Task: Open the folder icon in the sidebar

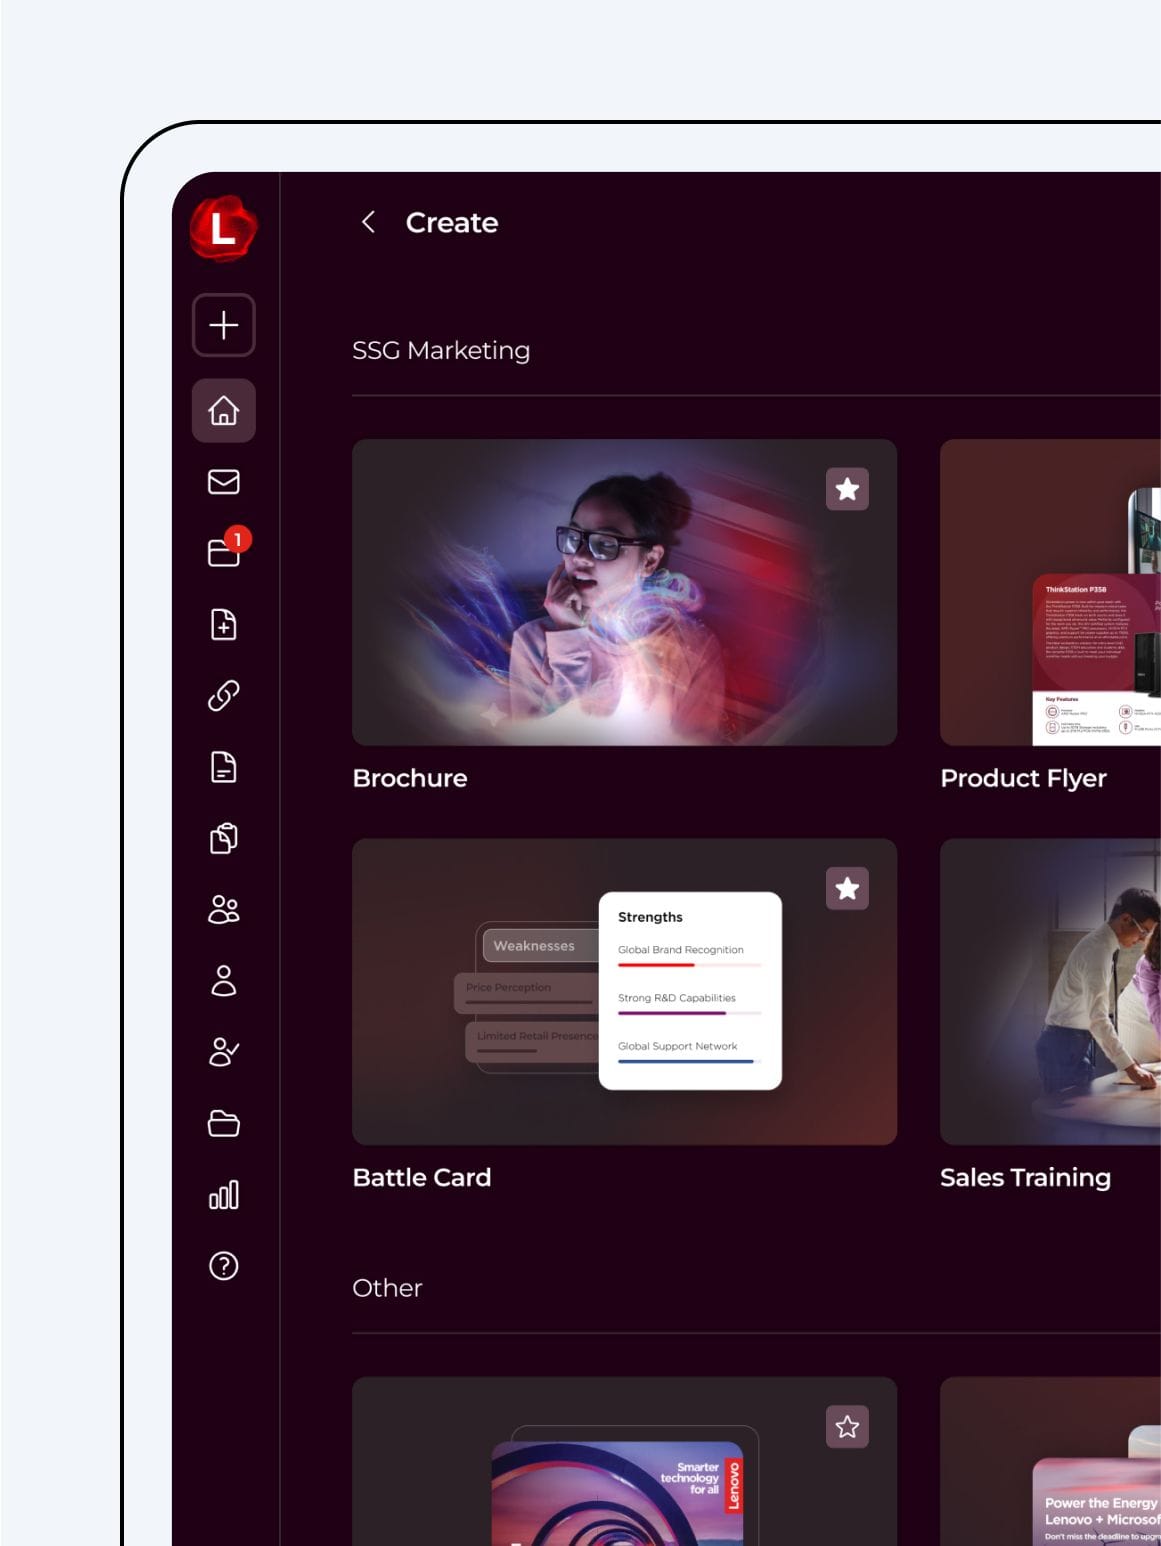Action: point(223,1124)
